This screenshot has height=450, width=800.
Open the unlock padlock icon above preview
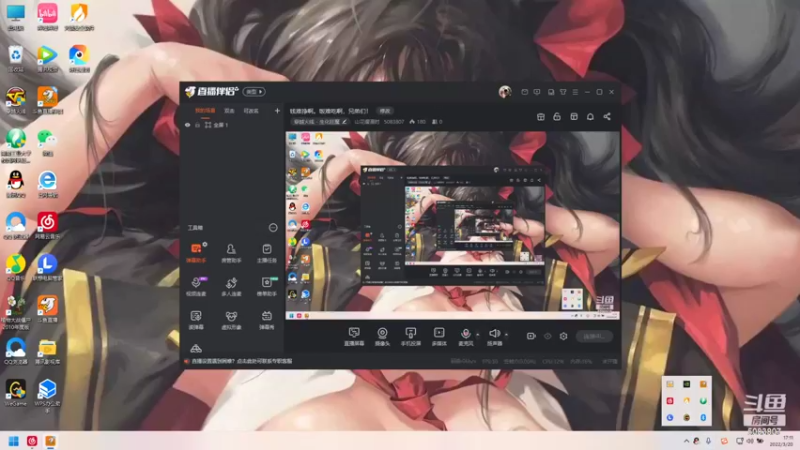(x=557, y=117)
